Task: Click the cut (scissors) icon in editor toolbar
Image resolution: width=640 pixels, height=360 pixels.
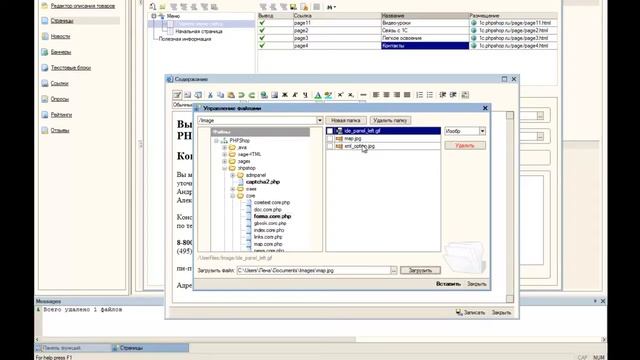Action: 210,95
